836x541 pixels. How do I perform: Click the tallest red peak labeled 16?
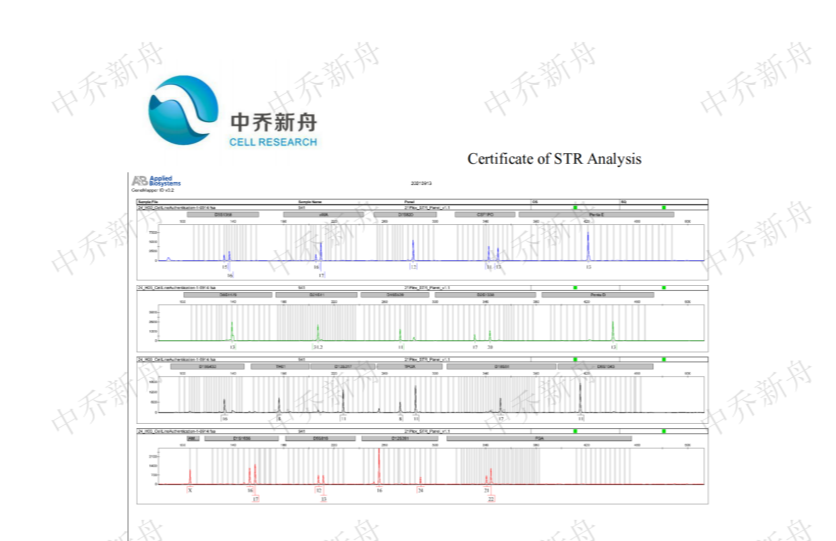click(x=379, y=466)
